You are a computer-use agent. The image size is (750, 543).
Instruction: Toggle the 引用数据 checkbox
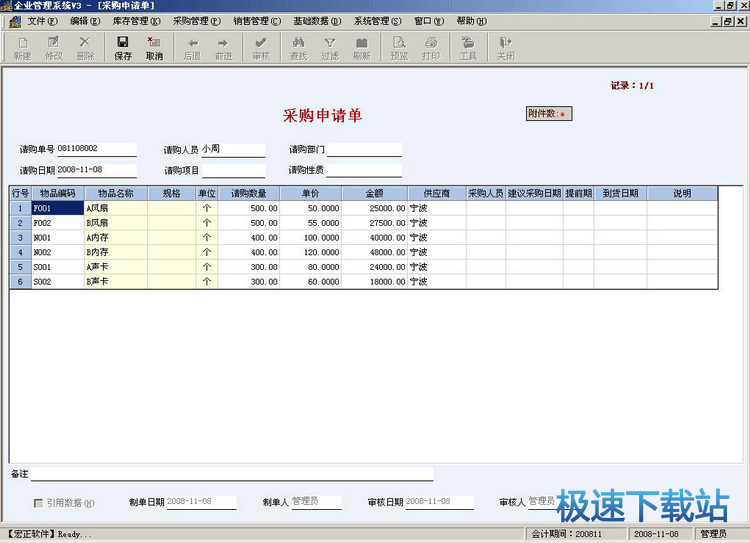coord(38,503)
